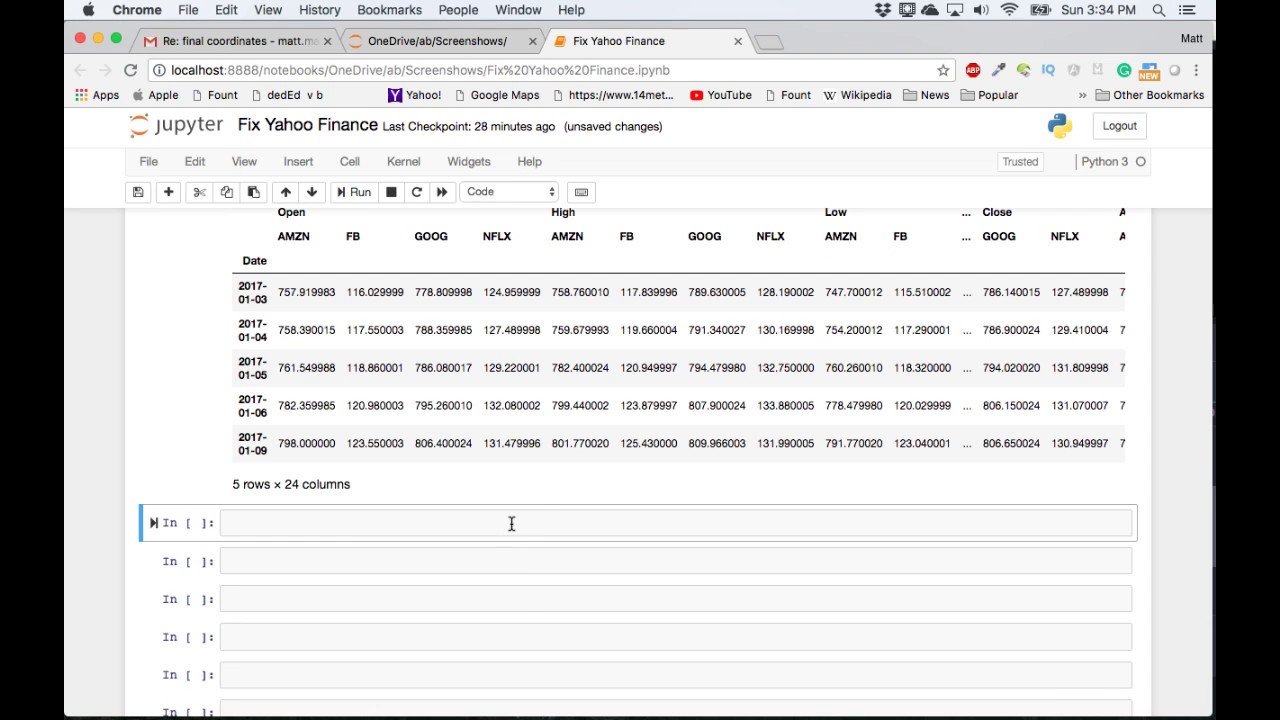Open Jupyter Help menu
This screenshot has height=720, width=1280.
click(529, 161)
